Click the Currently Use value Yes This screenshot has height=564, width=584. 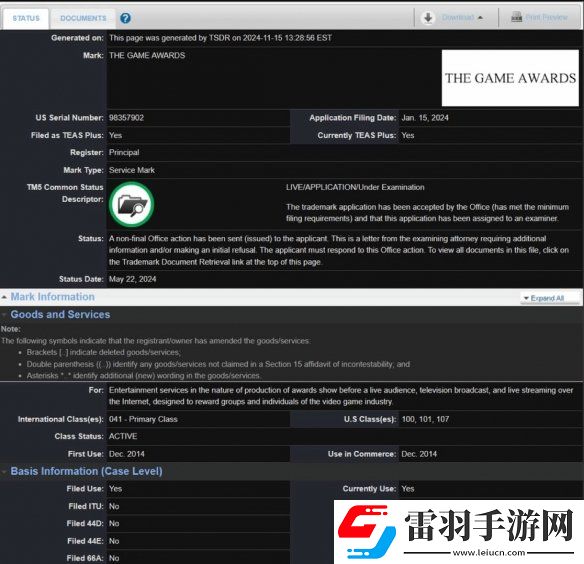pos(408,489)
